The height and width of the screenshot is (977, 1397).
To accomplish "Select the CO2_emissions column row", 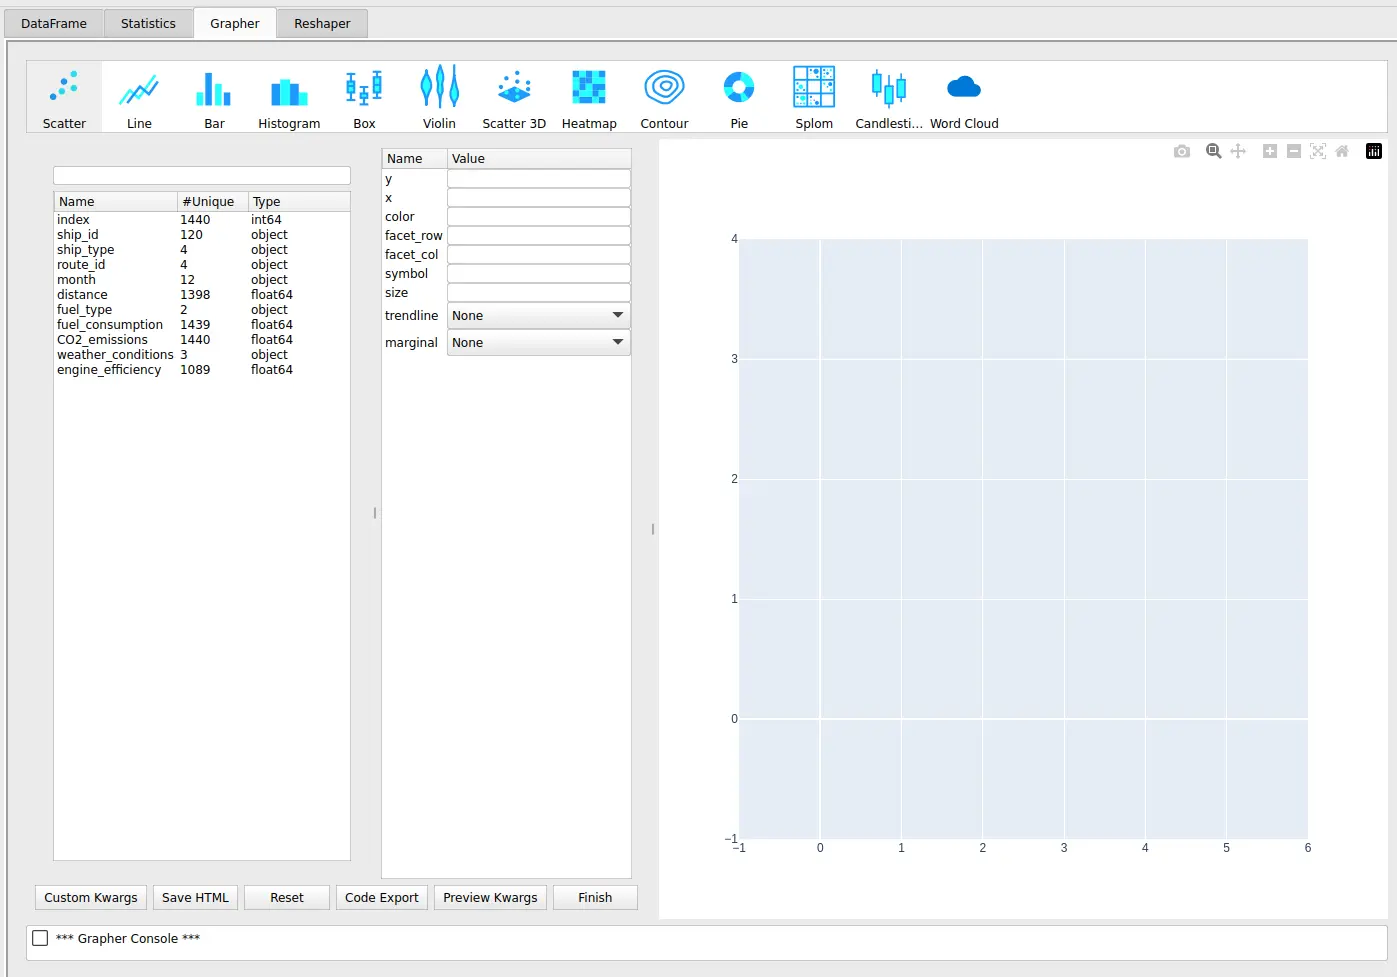I will 202,340.
